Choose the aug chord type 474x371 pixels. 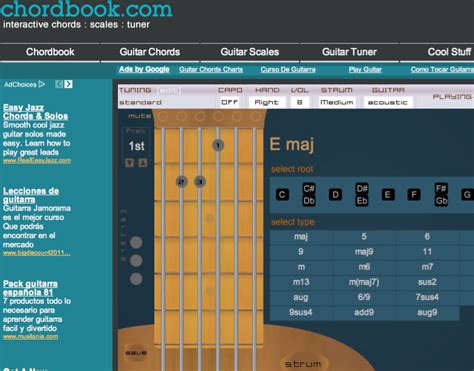301,297
